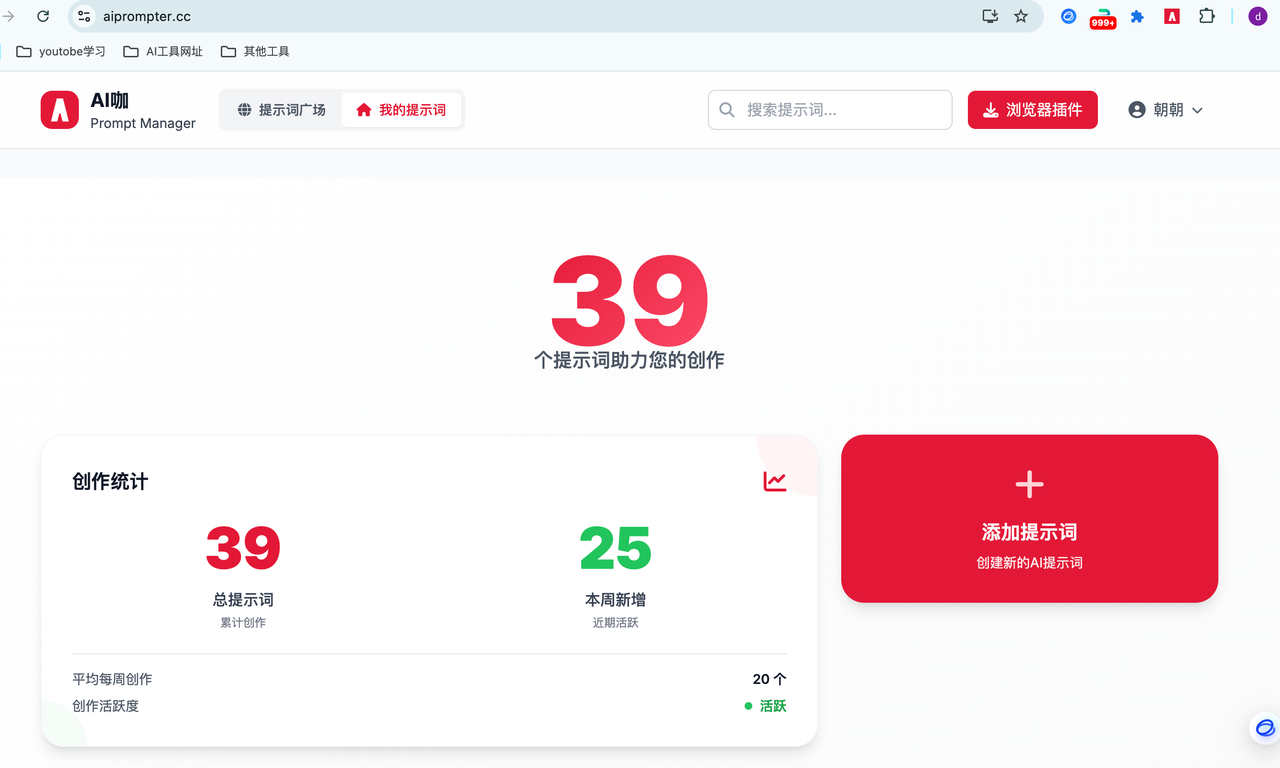
Task: Click the 总提示词 label
Action: [243, 600]
